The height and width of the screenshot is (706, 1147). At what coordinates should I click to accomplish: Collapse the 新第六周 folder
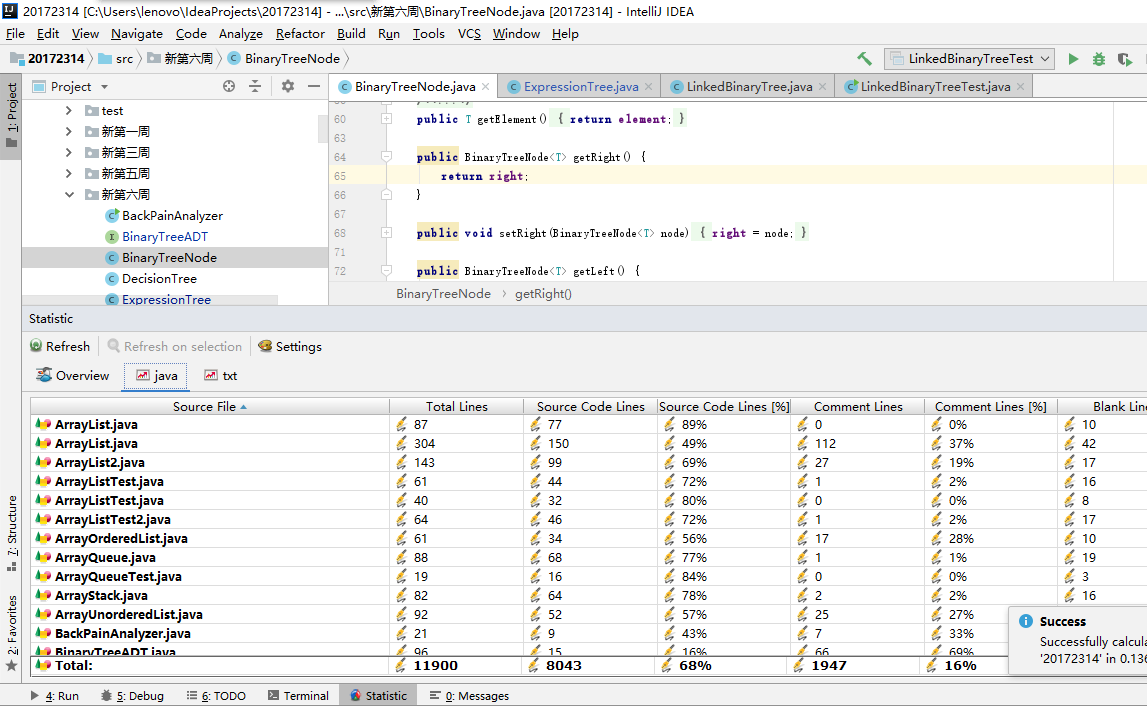coord(69,195)
